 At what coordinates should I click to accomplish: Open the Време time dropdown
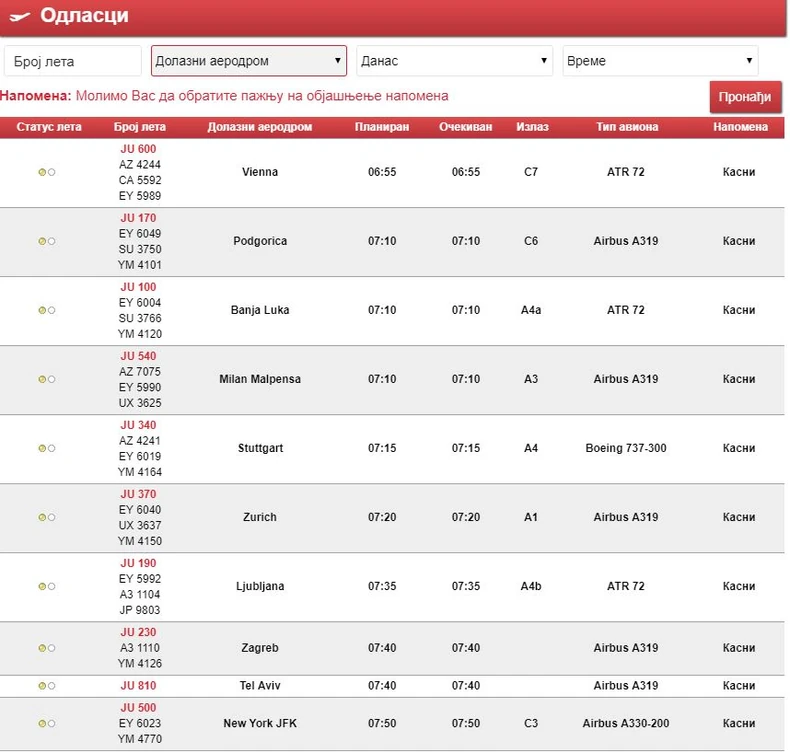tap(660, 61)
